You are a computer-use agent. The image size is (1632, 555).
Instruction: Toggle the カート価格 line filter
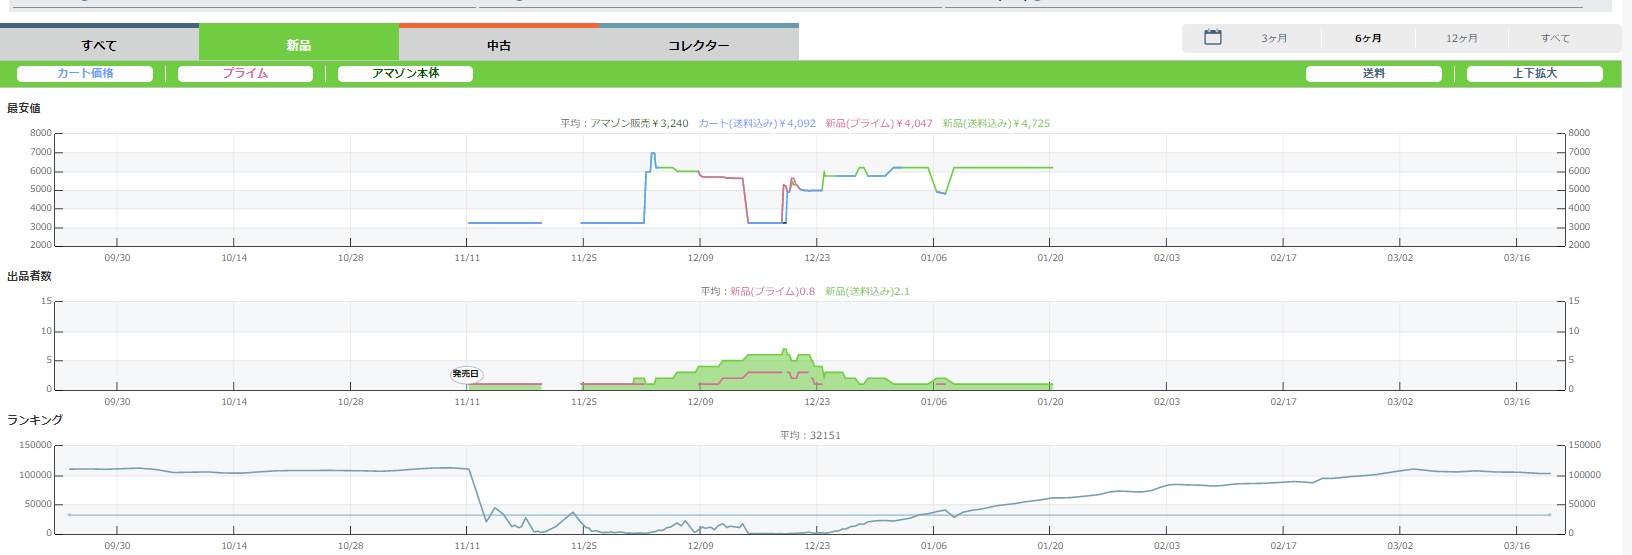click(x=85, y=74)
